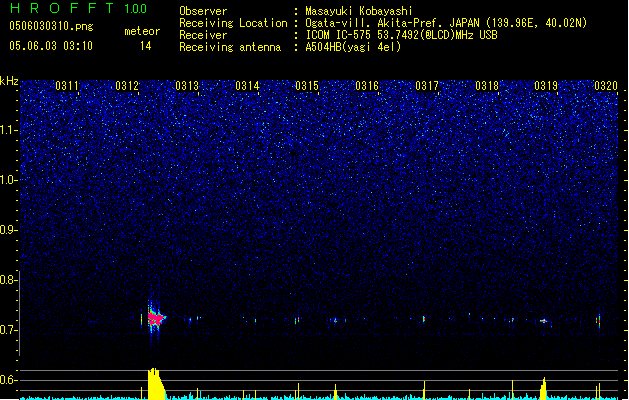629x400 pixels.
Task: Click the 0.6 frequency axis tick
Action: click(x=9, y=380)
